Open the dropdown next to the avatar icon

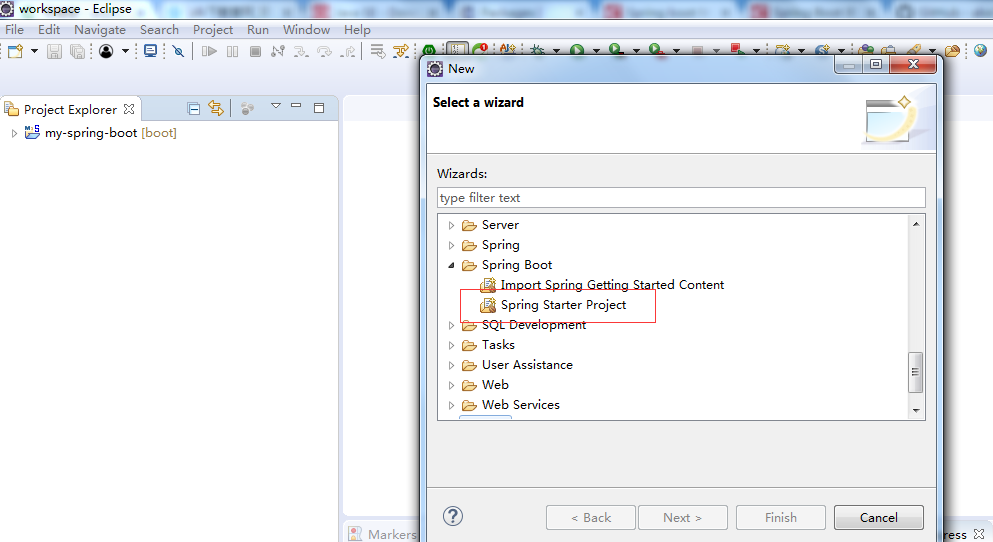pos(125,51)
